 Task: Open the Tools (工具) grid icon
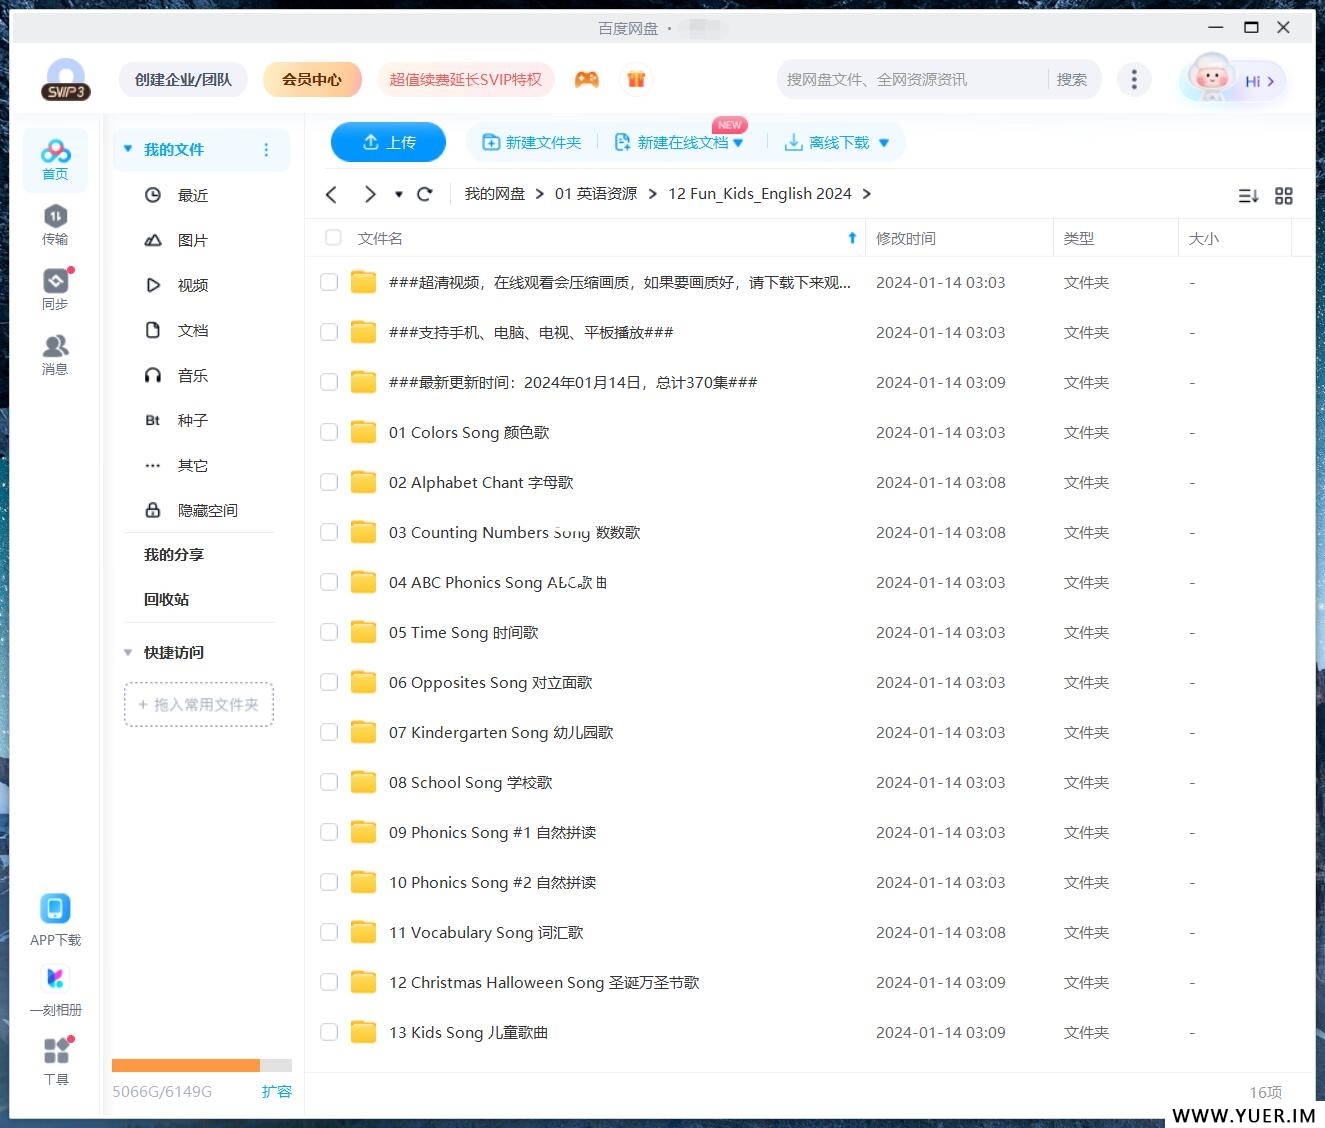(56, 1051)
